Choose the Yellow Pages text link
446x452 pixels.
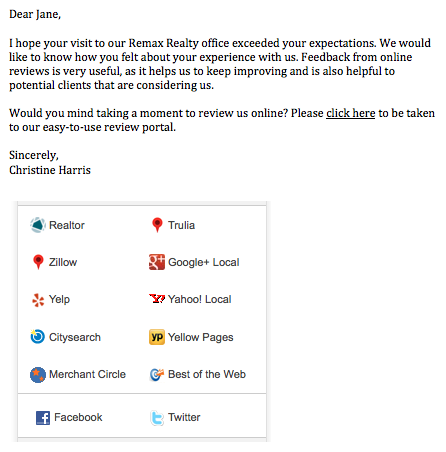tap(201, 337)
